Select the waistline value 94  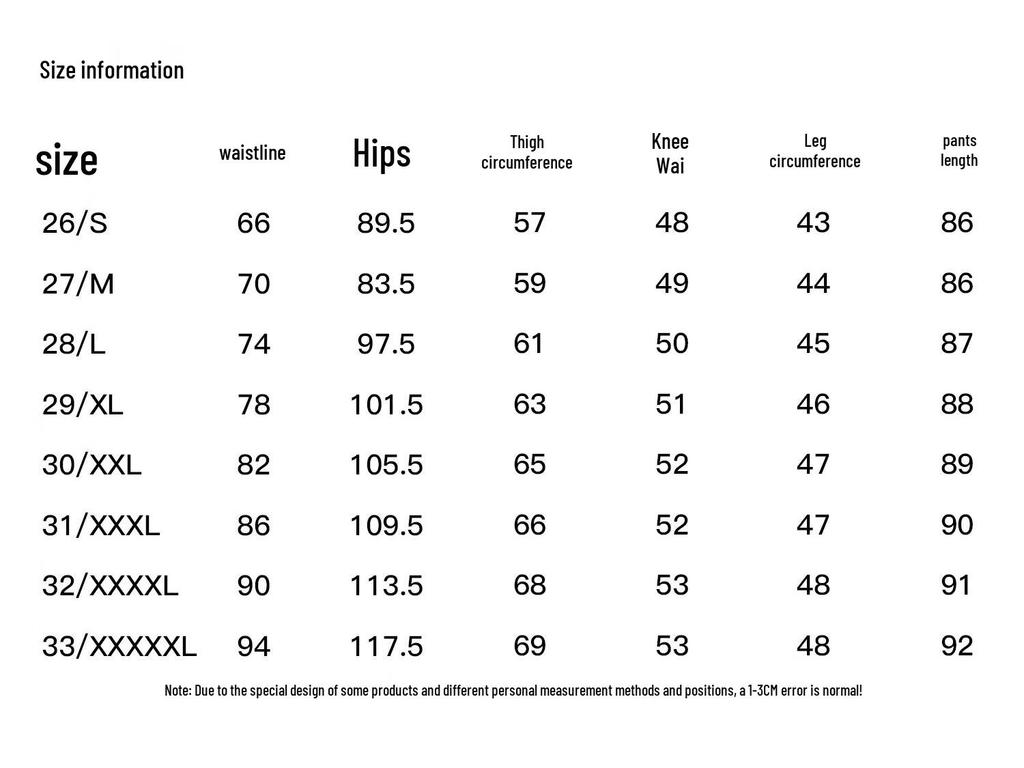click(254, 647)
